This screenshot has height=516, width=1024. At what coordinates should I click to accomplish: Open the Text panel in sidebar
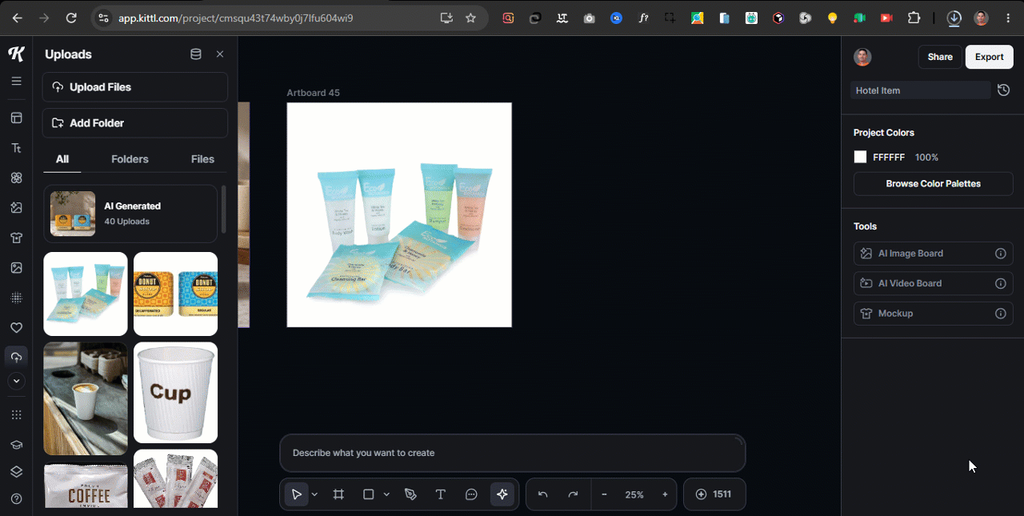pyautogui.click(x=16, y=148)
